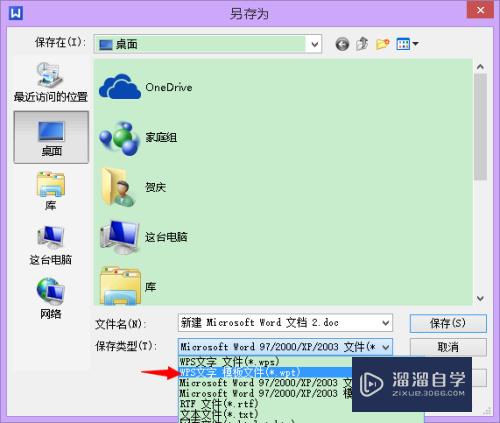Viewport: 500px width, 423px height.
Task: Click the scroll down arrow of file list
Action: 480,298
